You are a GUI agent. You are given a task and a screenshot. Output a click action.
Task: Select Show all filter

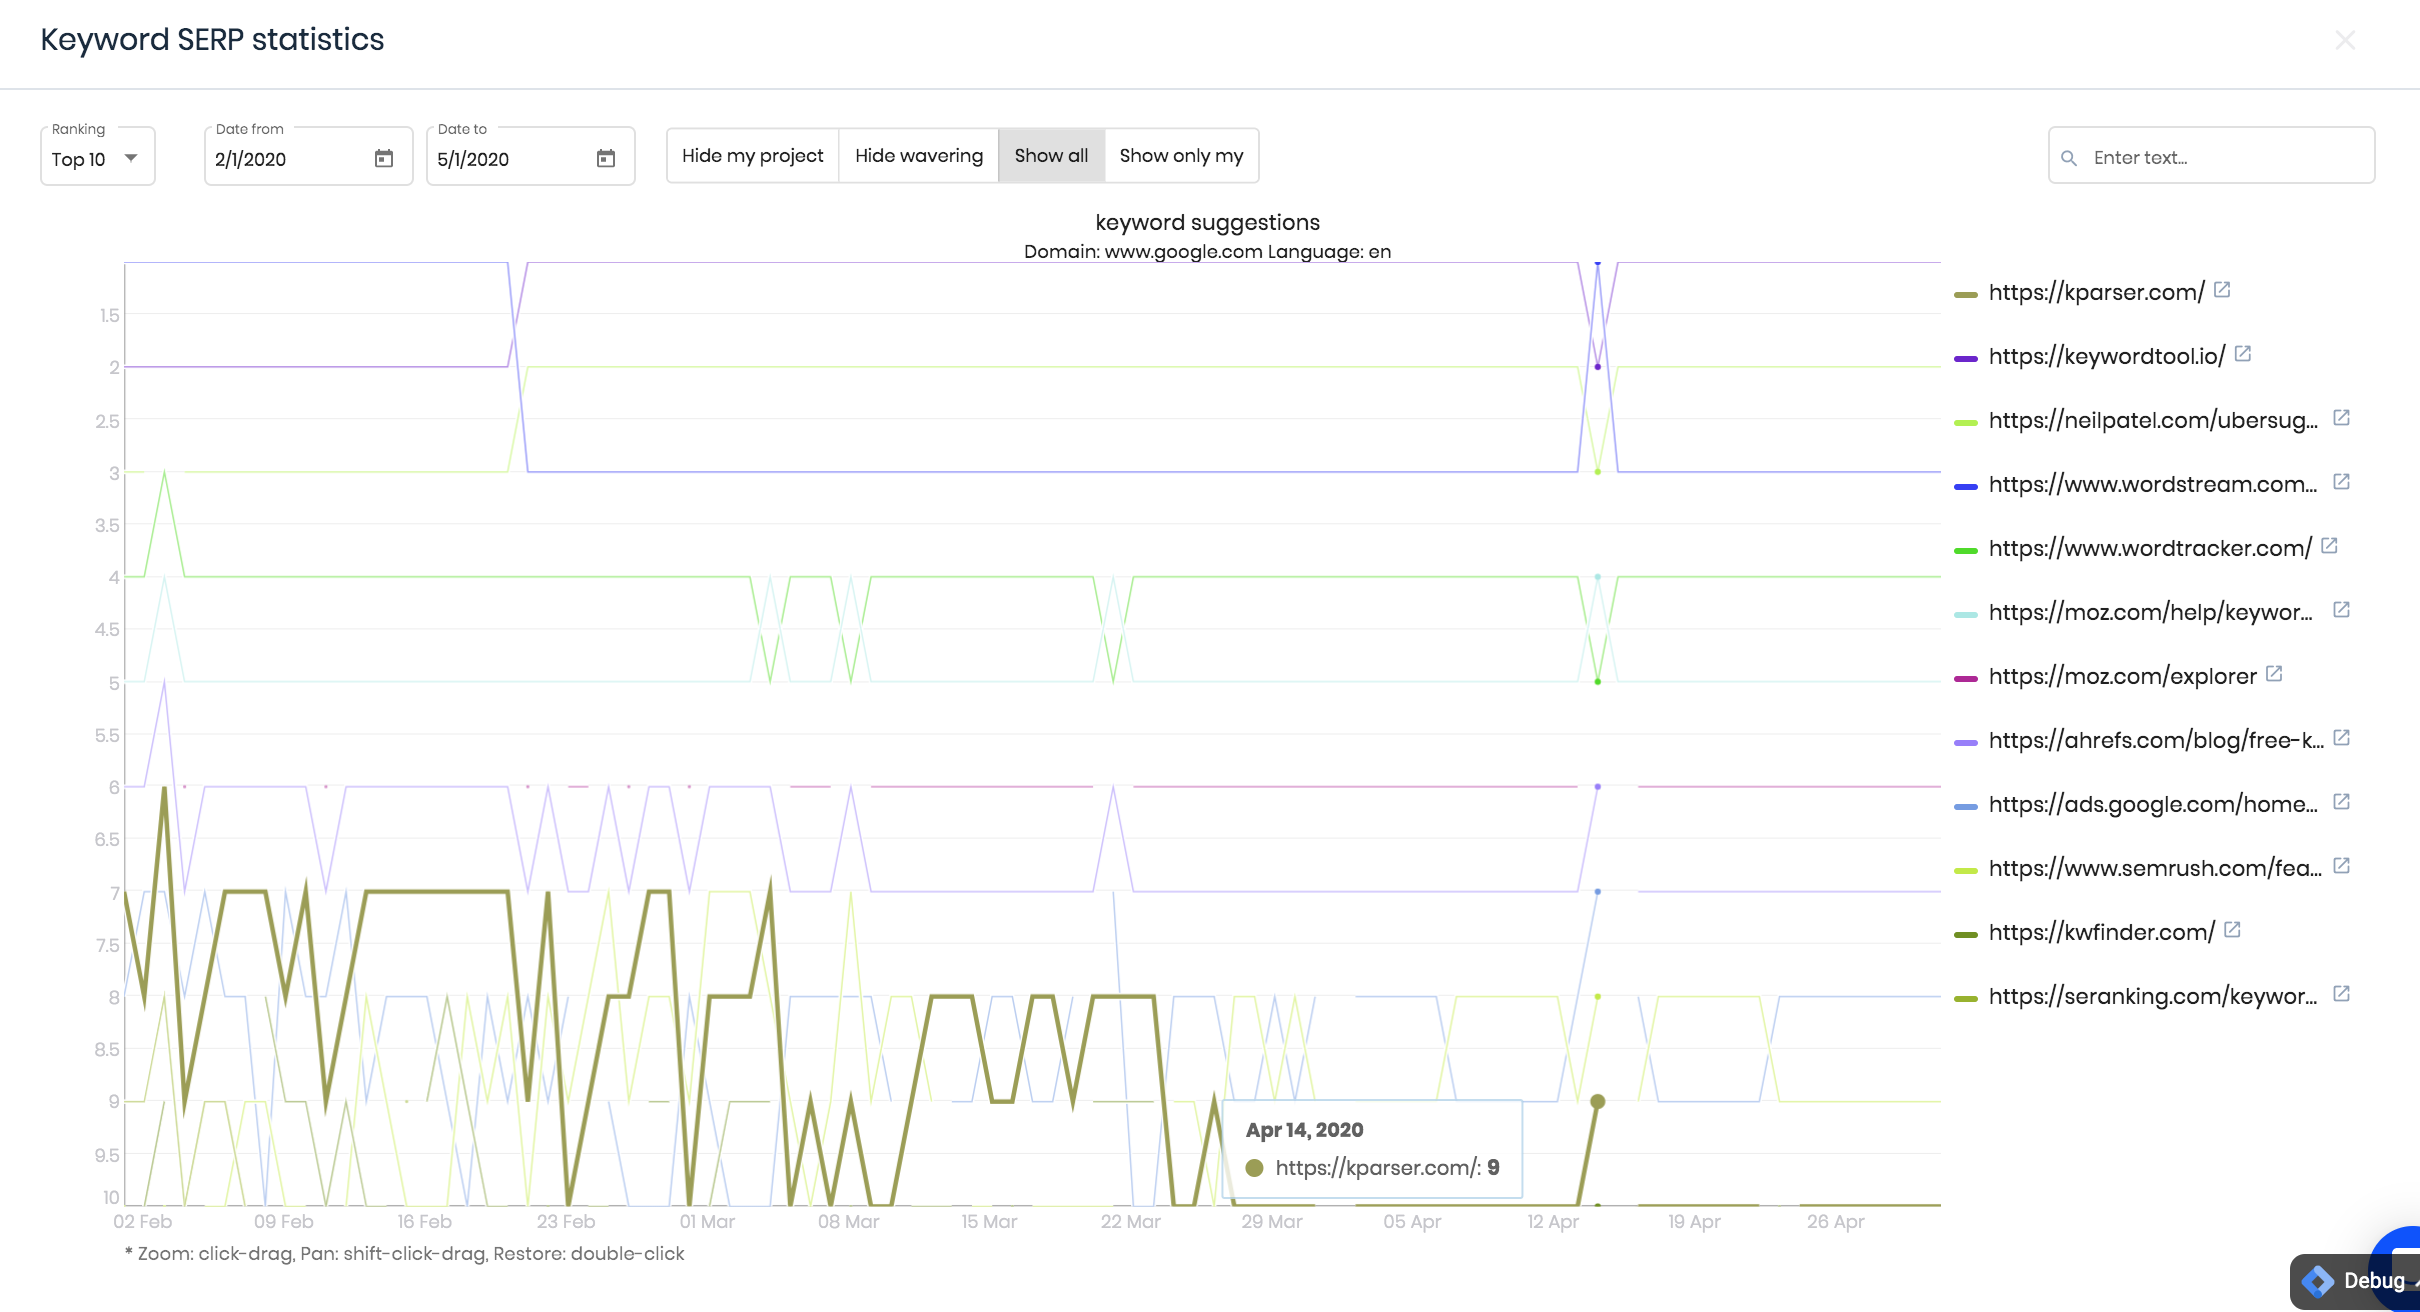click(x=1051, y=156)
